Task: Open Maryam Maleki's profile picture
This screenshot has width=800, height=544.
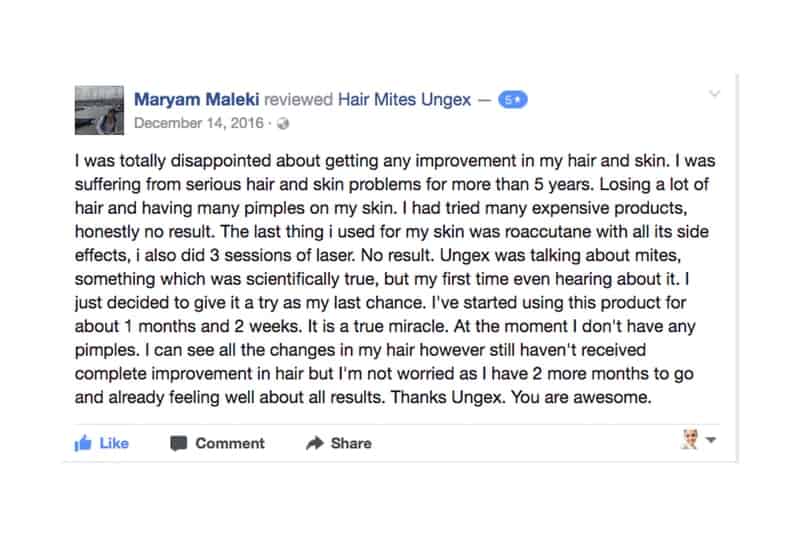Action: tap(99, 110)
